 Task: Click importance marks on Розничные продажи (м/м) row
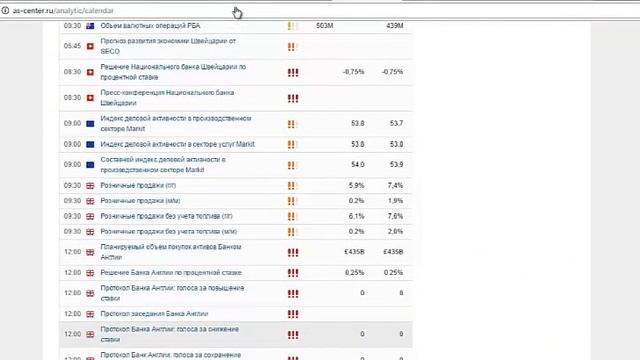292,201
